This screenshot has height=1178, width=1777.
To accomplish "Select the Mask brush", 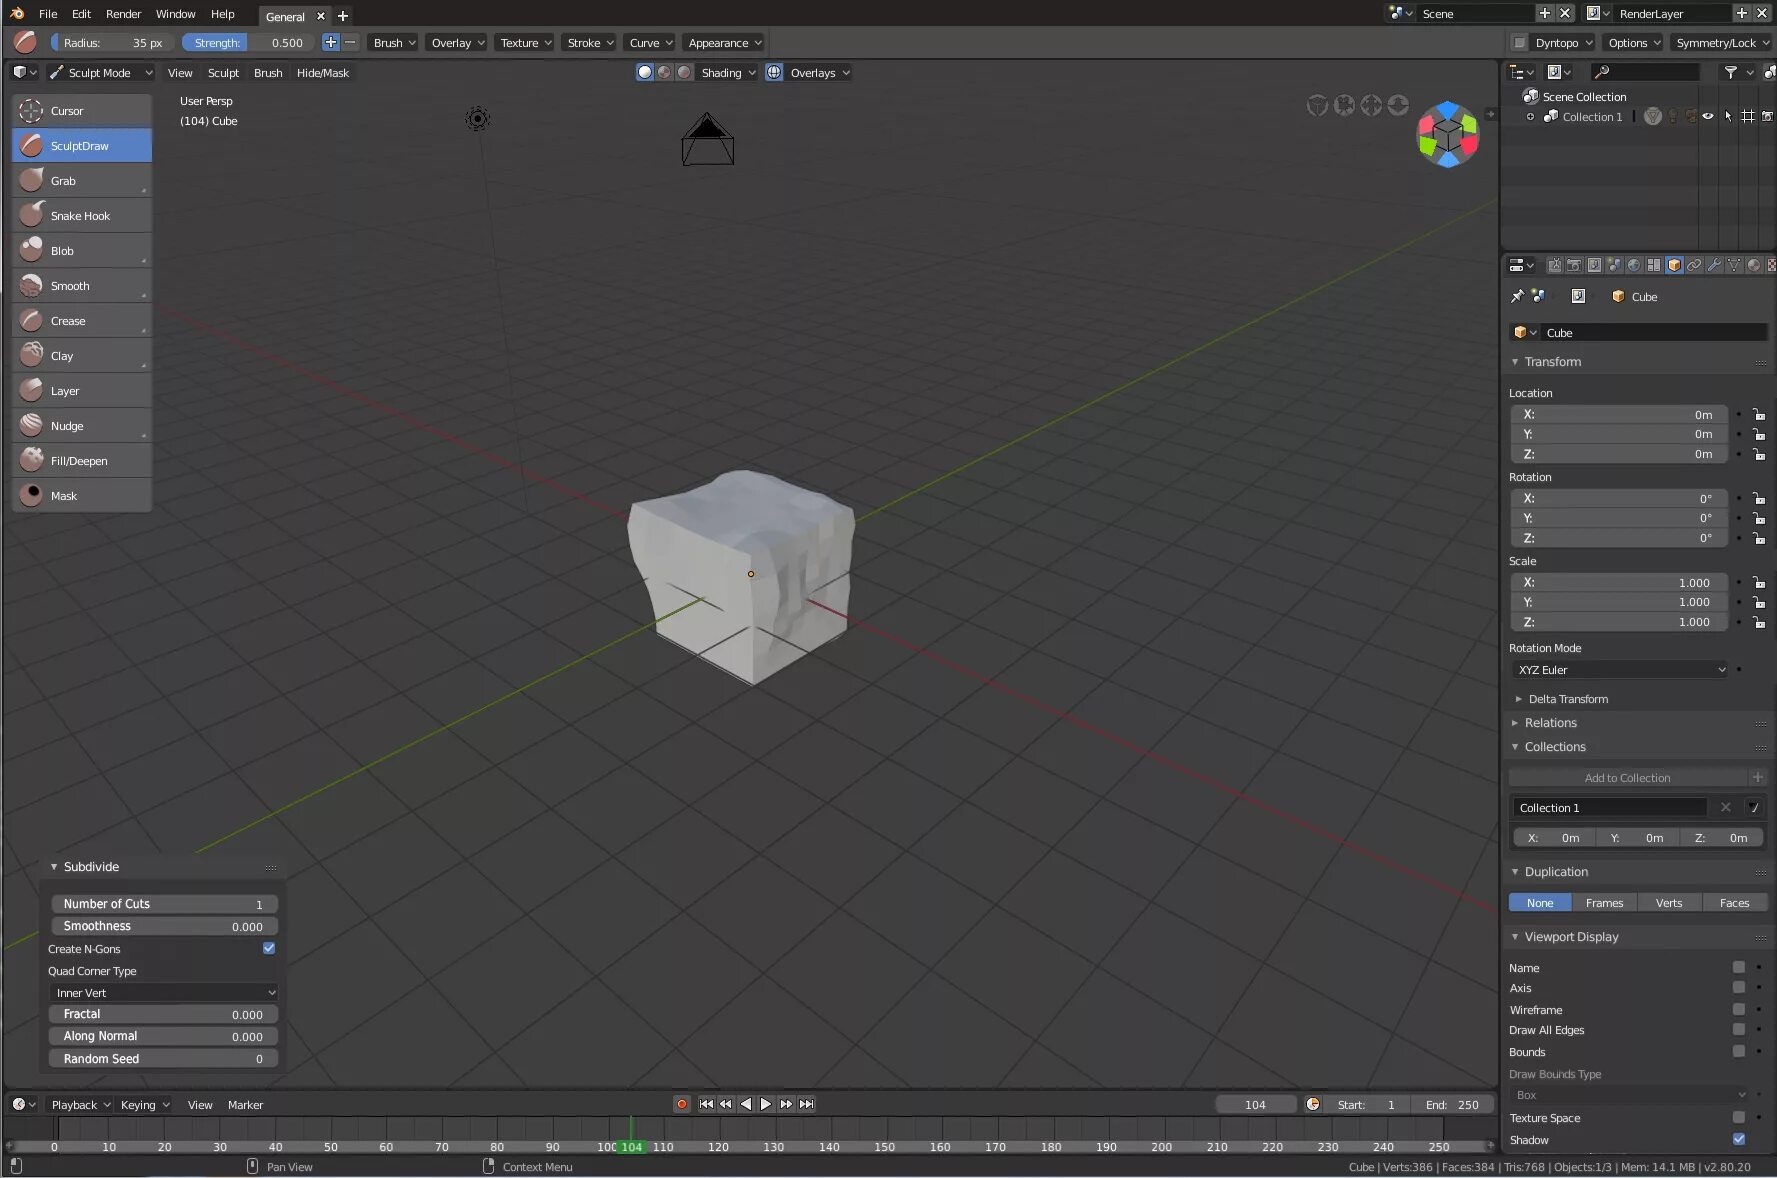I will (x=82, y=496).
